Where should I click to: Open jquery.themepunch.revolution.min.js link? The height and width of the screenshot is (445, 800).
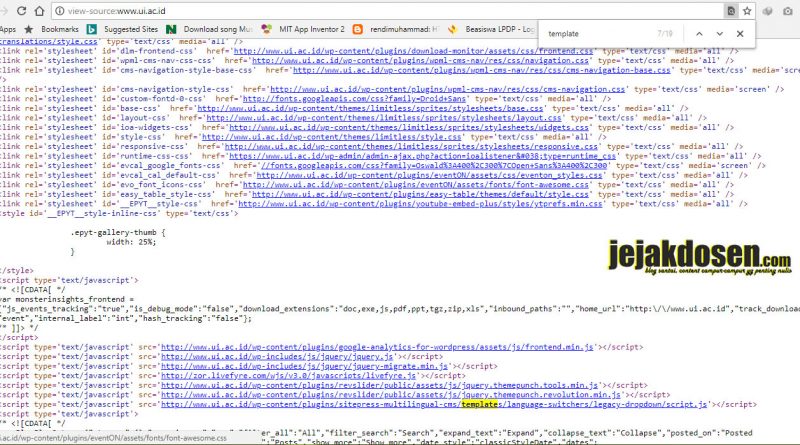click(391, 394)
